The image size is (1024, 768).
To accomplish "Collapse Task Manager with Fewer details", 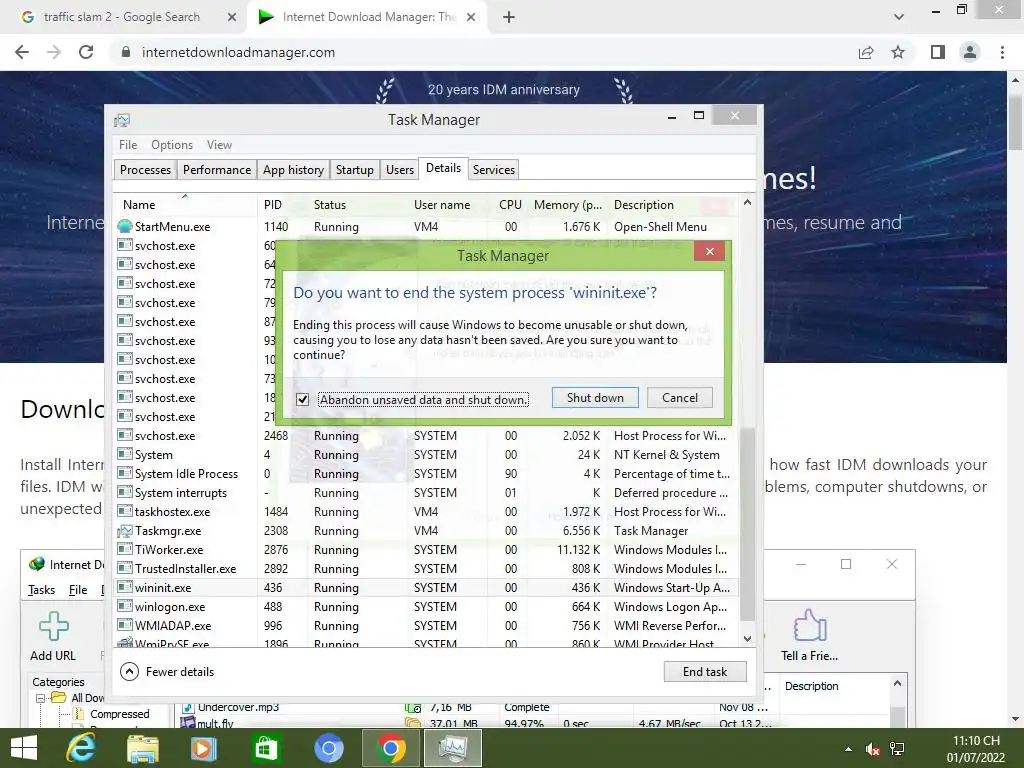I will (167, 671).
